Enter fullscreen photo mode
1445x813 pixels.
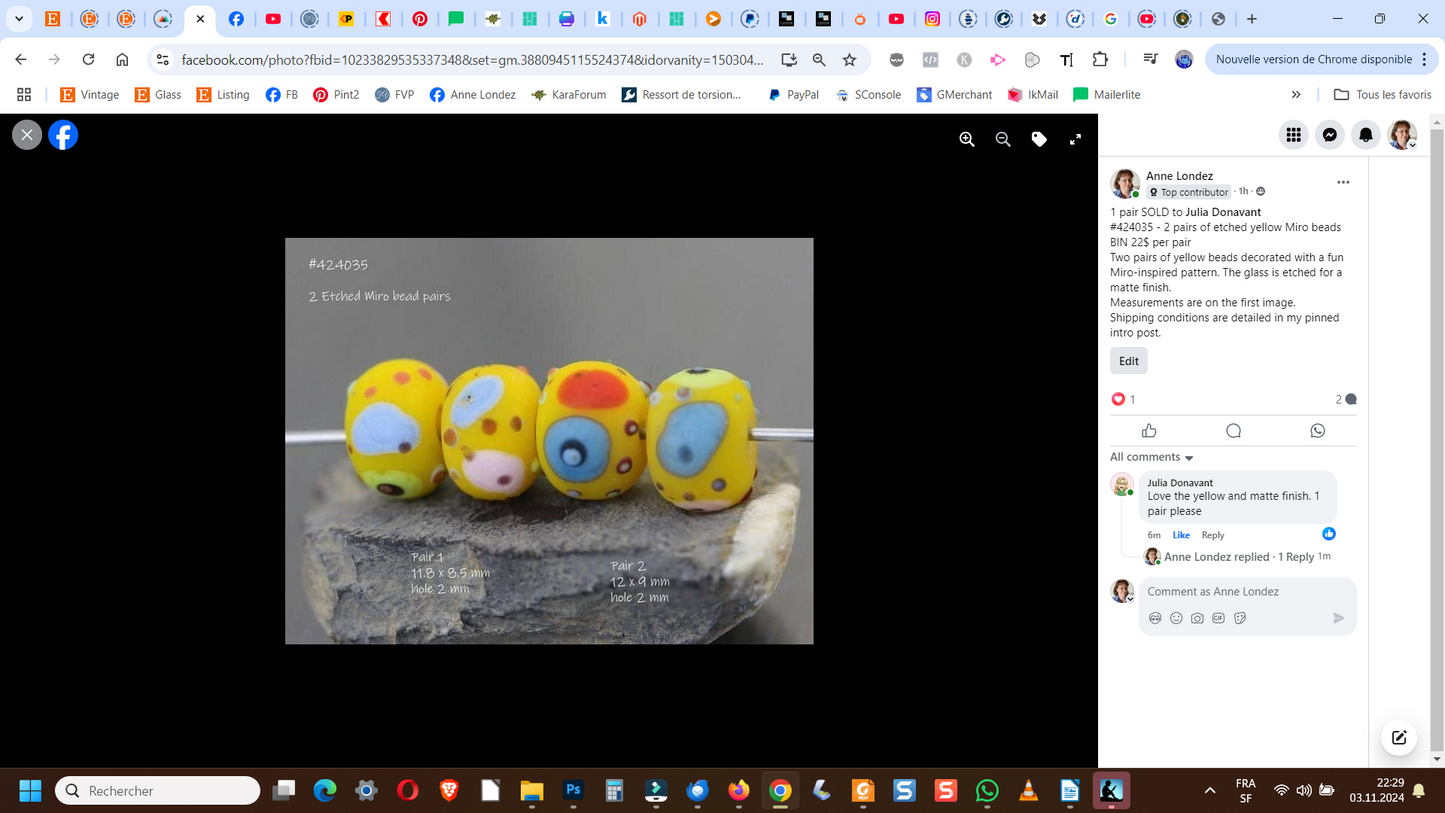pyautogui.click(x=1075, y=140)
